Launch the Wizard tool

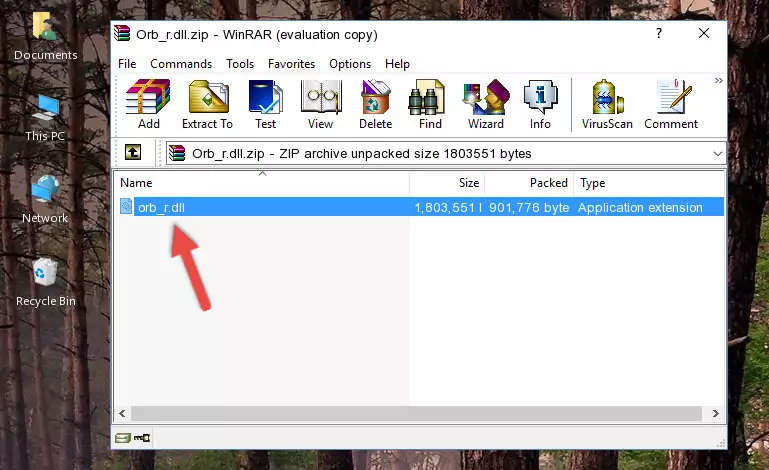[486, 104]
